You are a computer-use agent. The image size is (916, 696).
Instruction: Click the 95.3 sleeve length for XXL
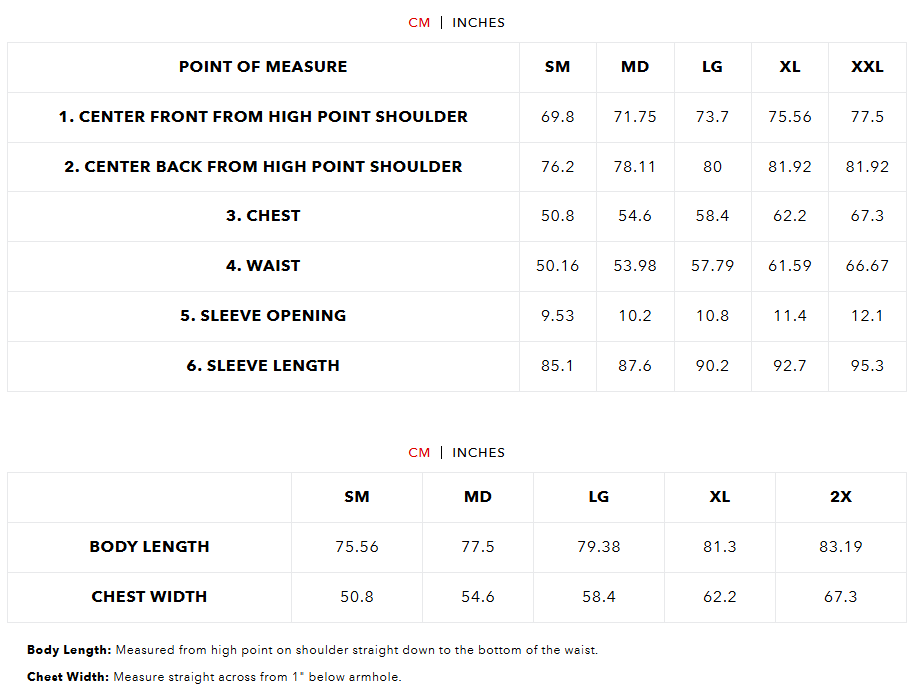click(x=867, y=366)
